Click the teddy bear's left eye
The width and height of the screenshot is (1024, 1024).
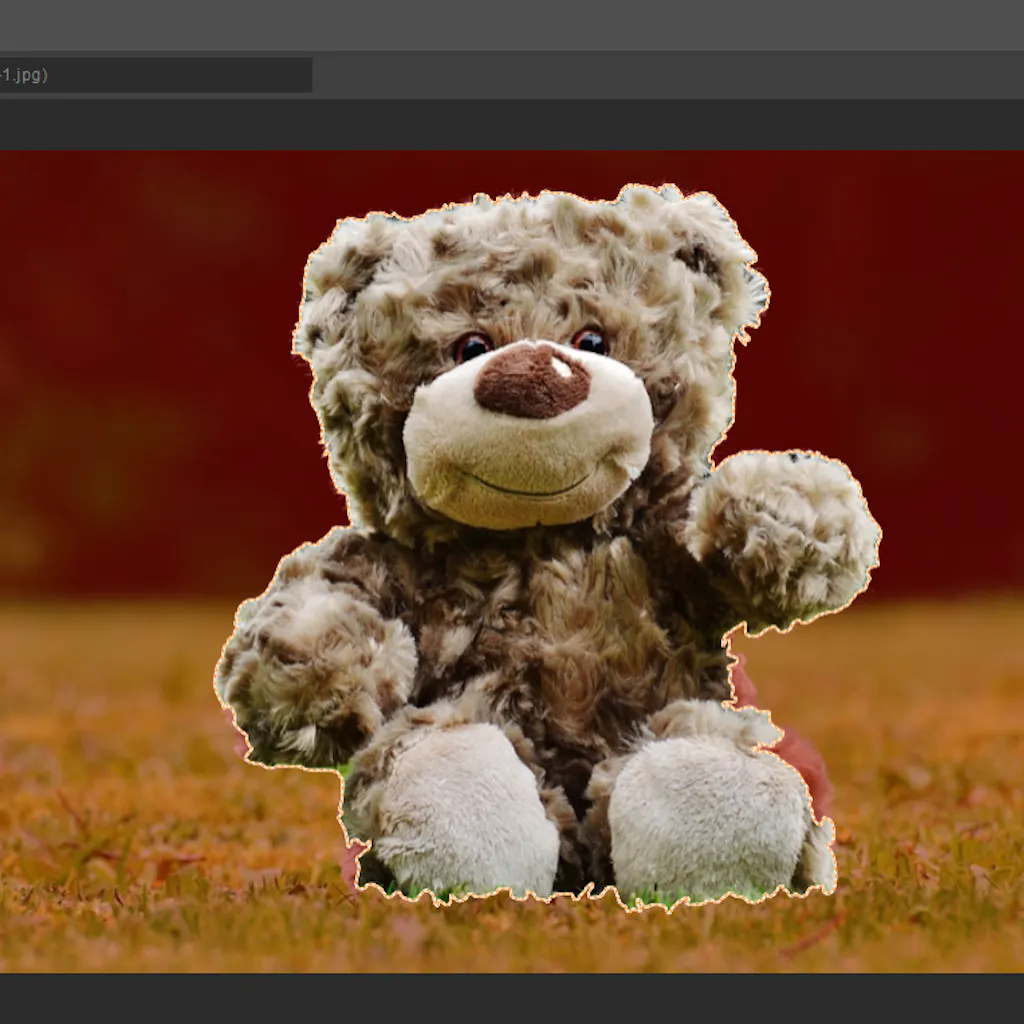tap(471, 347)
